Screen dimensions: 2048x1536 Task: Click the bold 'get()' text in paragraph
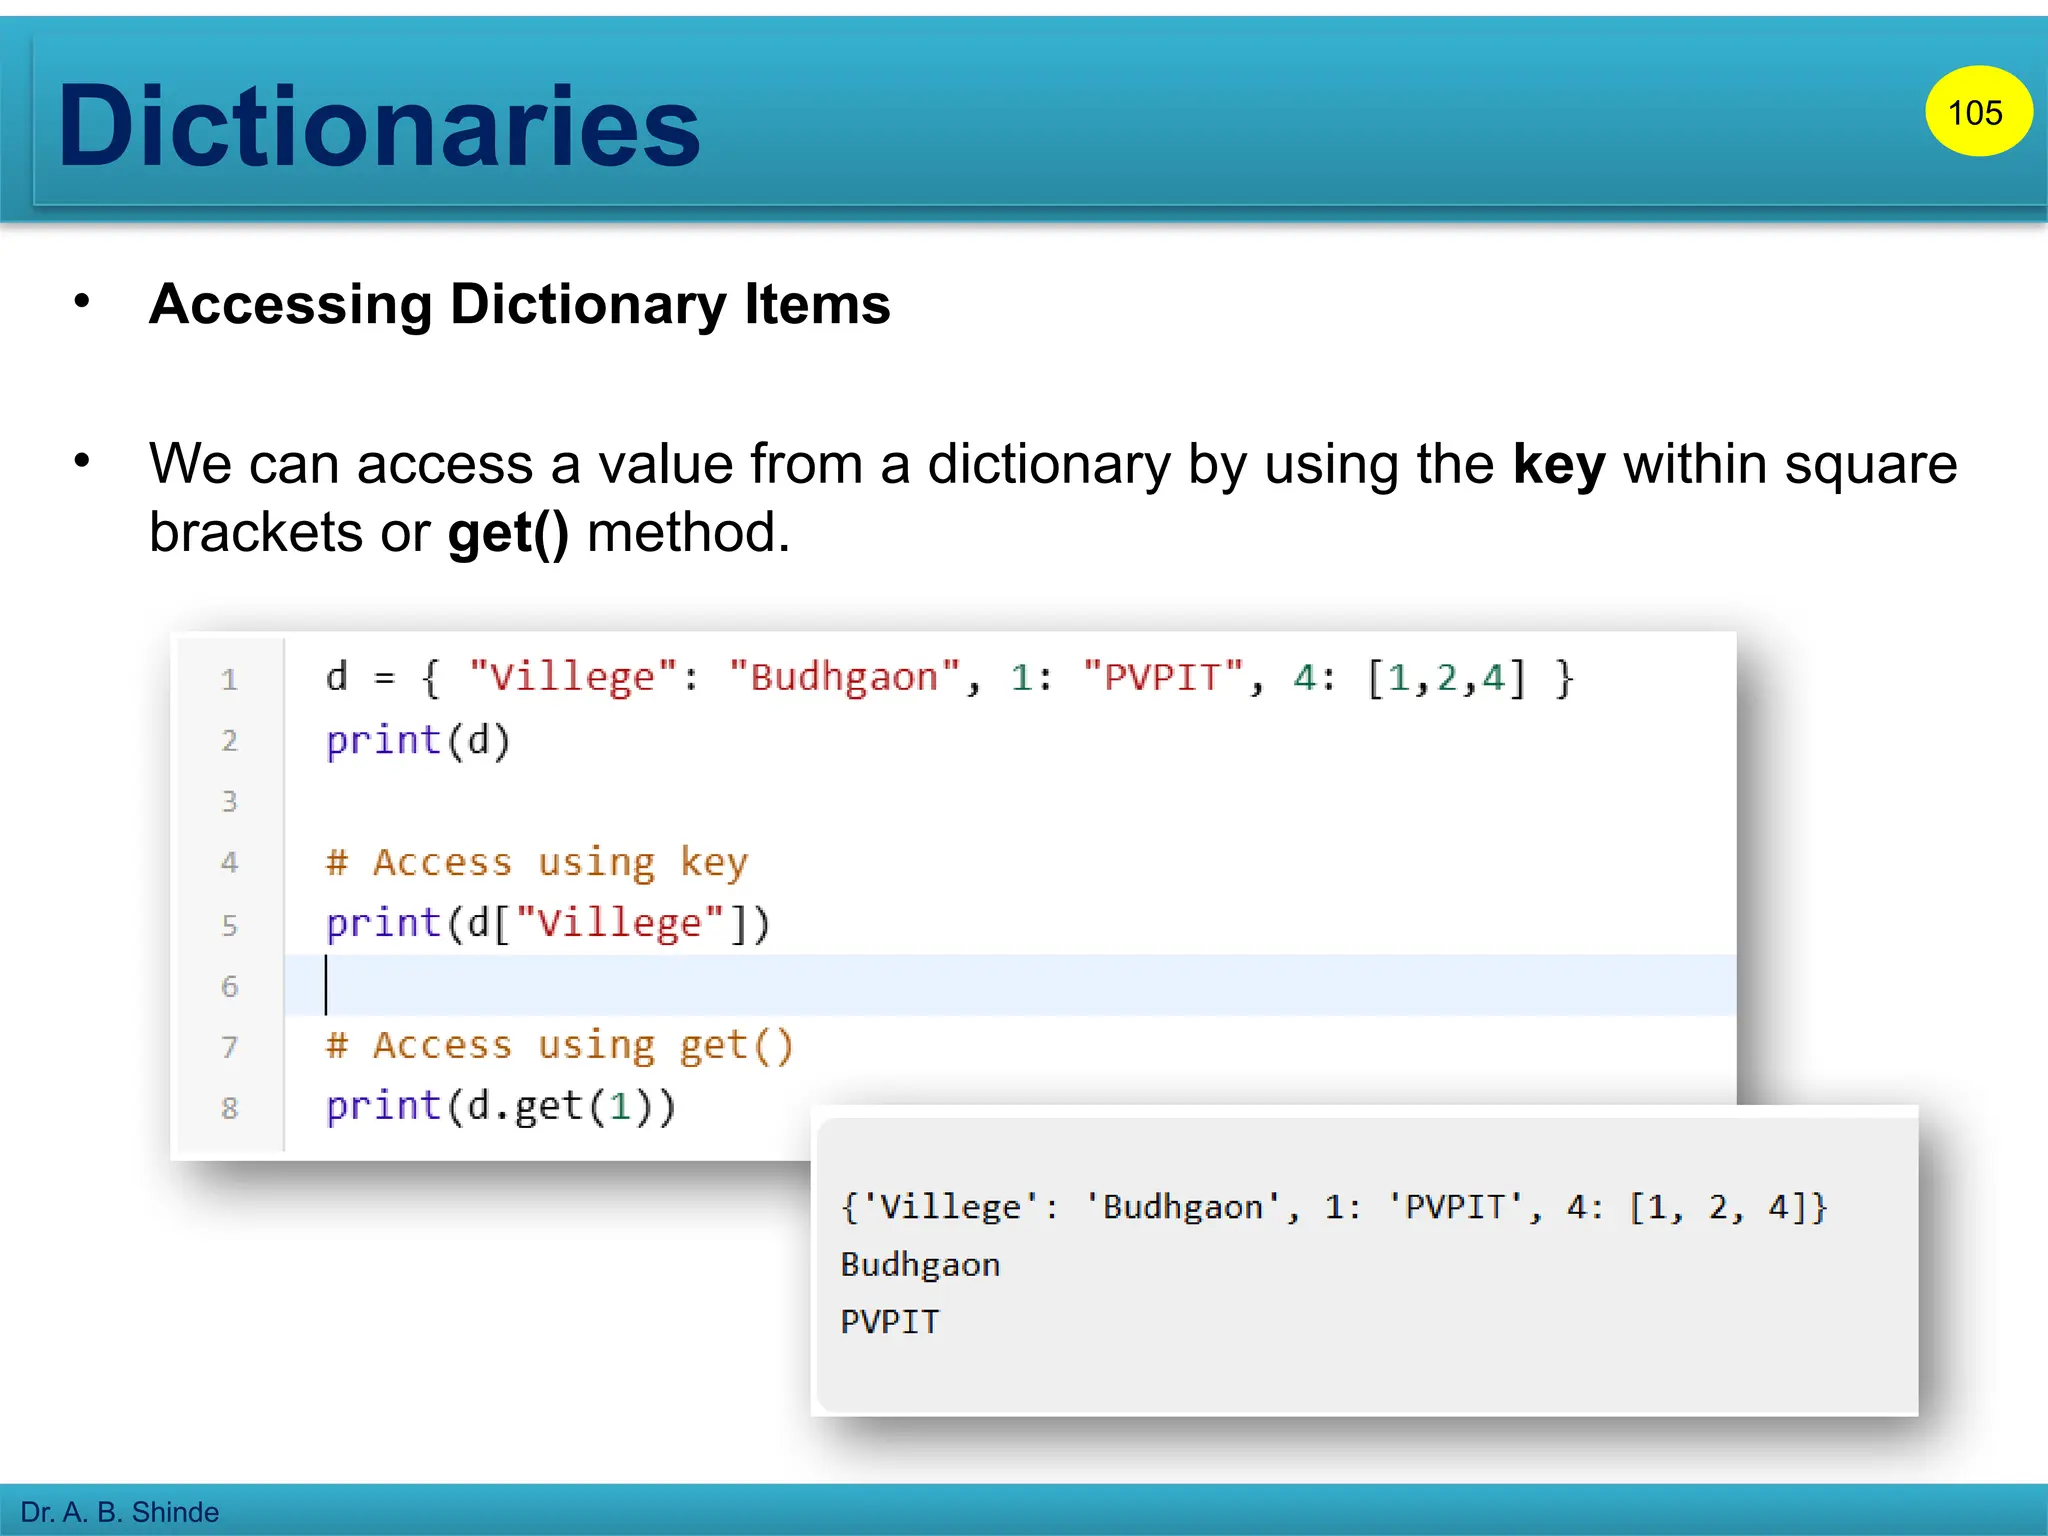(508, 533)
